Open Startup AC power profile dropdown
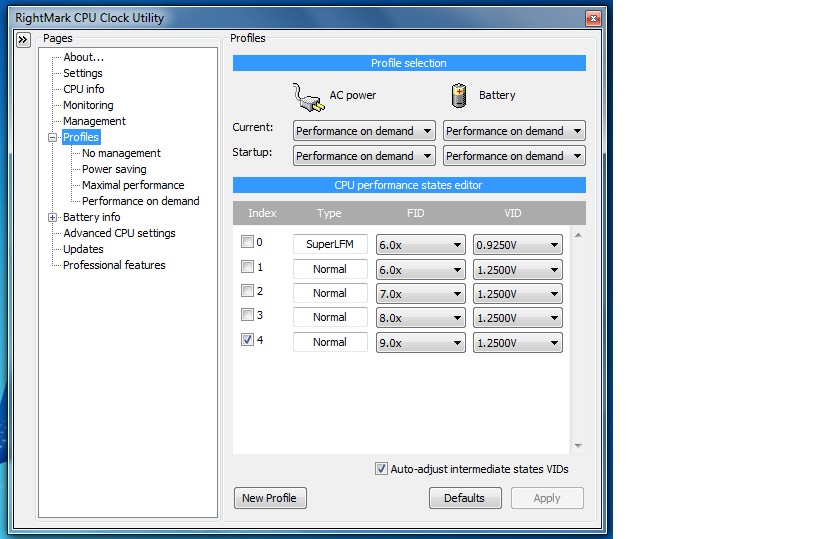819x539 pixels. coord(364,156)
